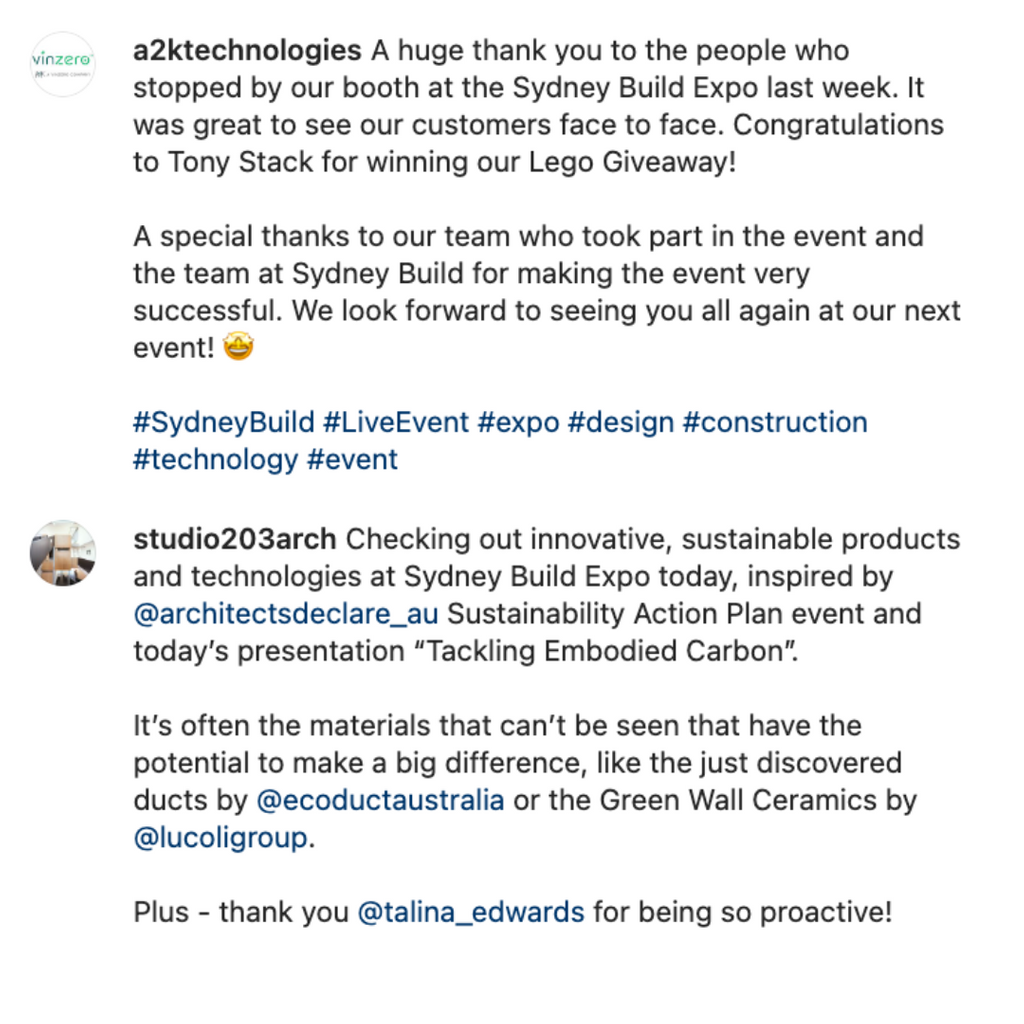Open the #technology hashtag
1024x1024 pixels.
pyautogui.click(x=216, y=460)
